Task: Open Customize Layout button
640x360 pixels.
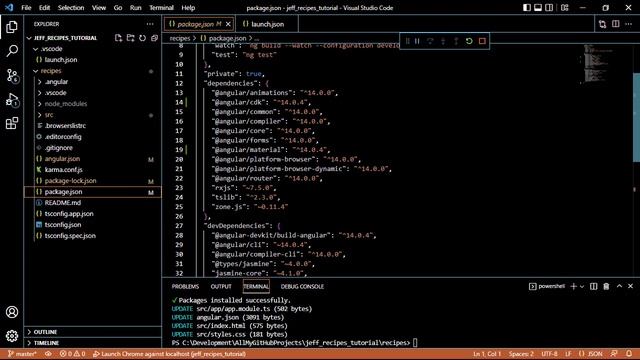Action: 565,7
